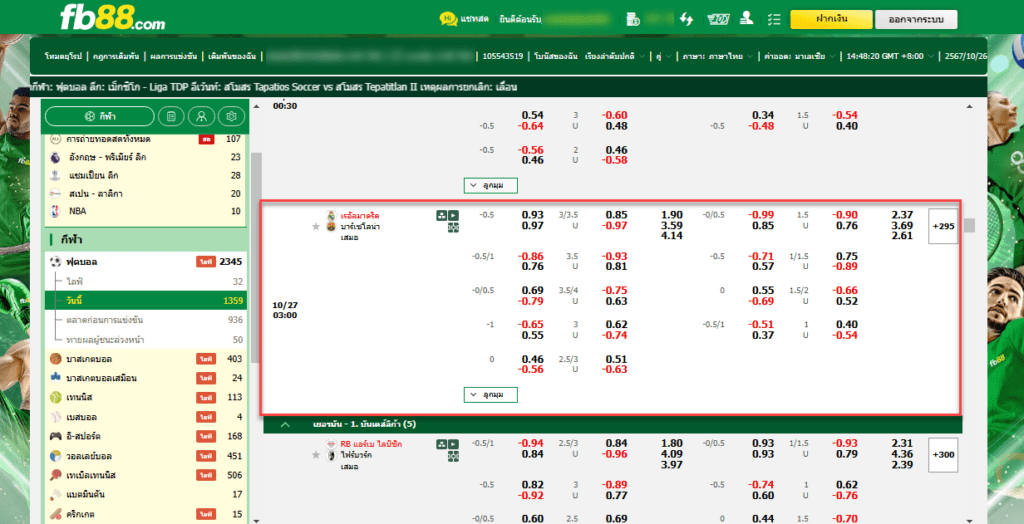The width and height of the screenshot is (1024, 524).
Task: Open the ค่าออด: มาเลเซีย odds type dropdown
Action: click(799, 56)
